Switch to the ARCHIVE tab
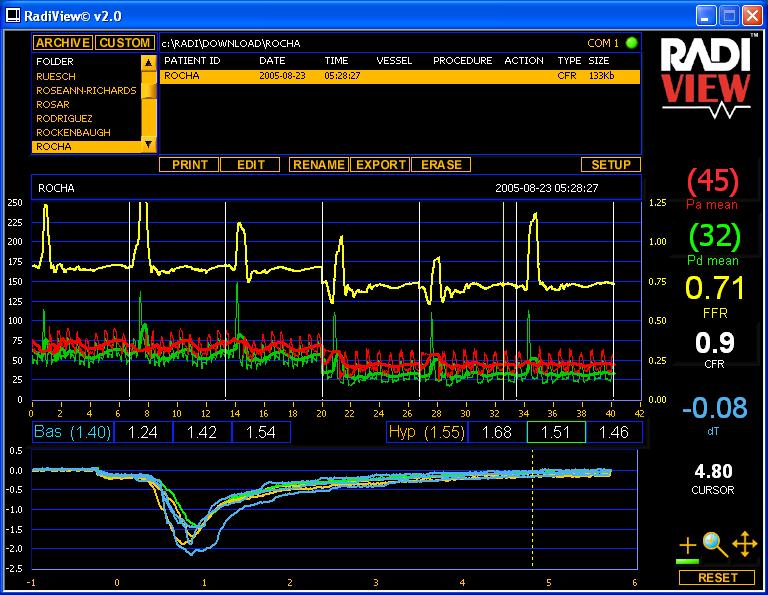This screenshot has width=768, height=595. click(x=63, y=43)
